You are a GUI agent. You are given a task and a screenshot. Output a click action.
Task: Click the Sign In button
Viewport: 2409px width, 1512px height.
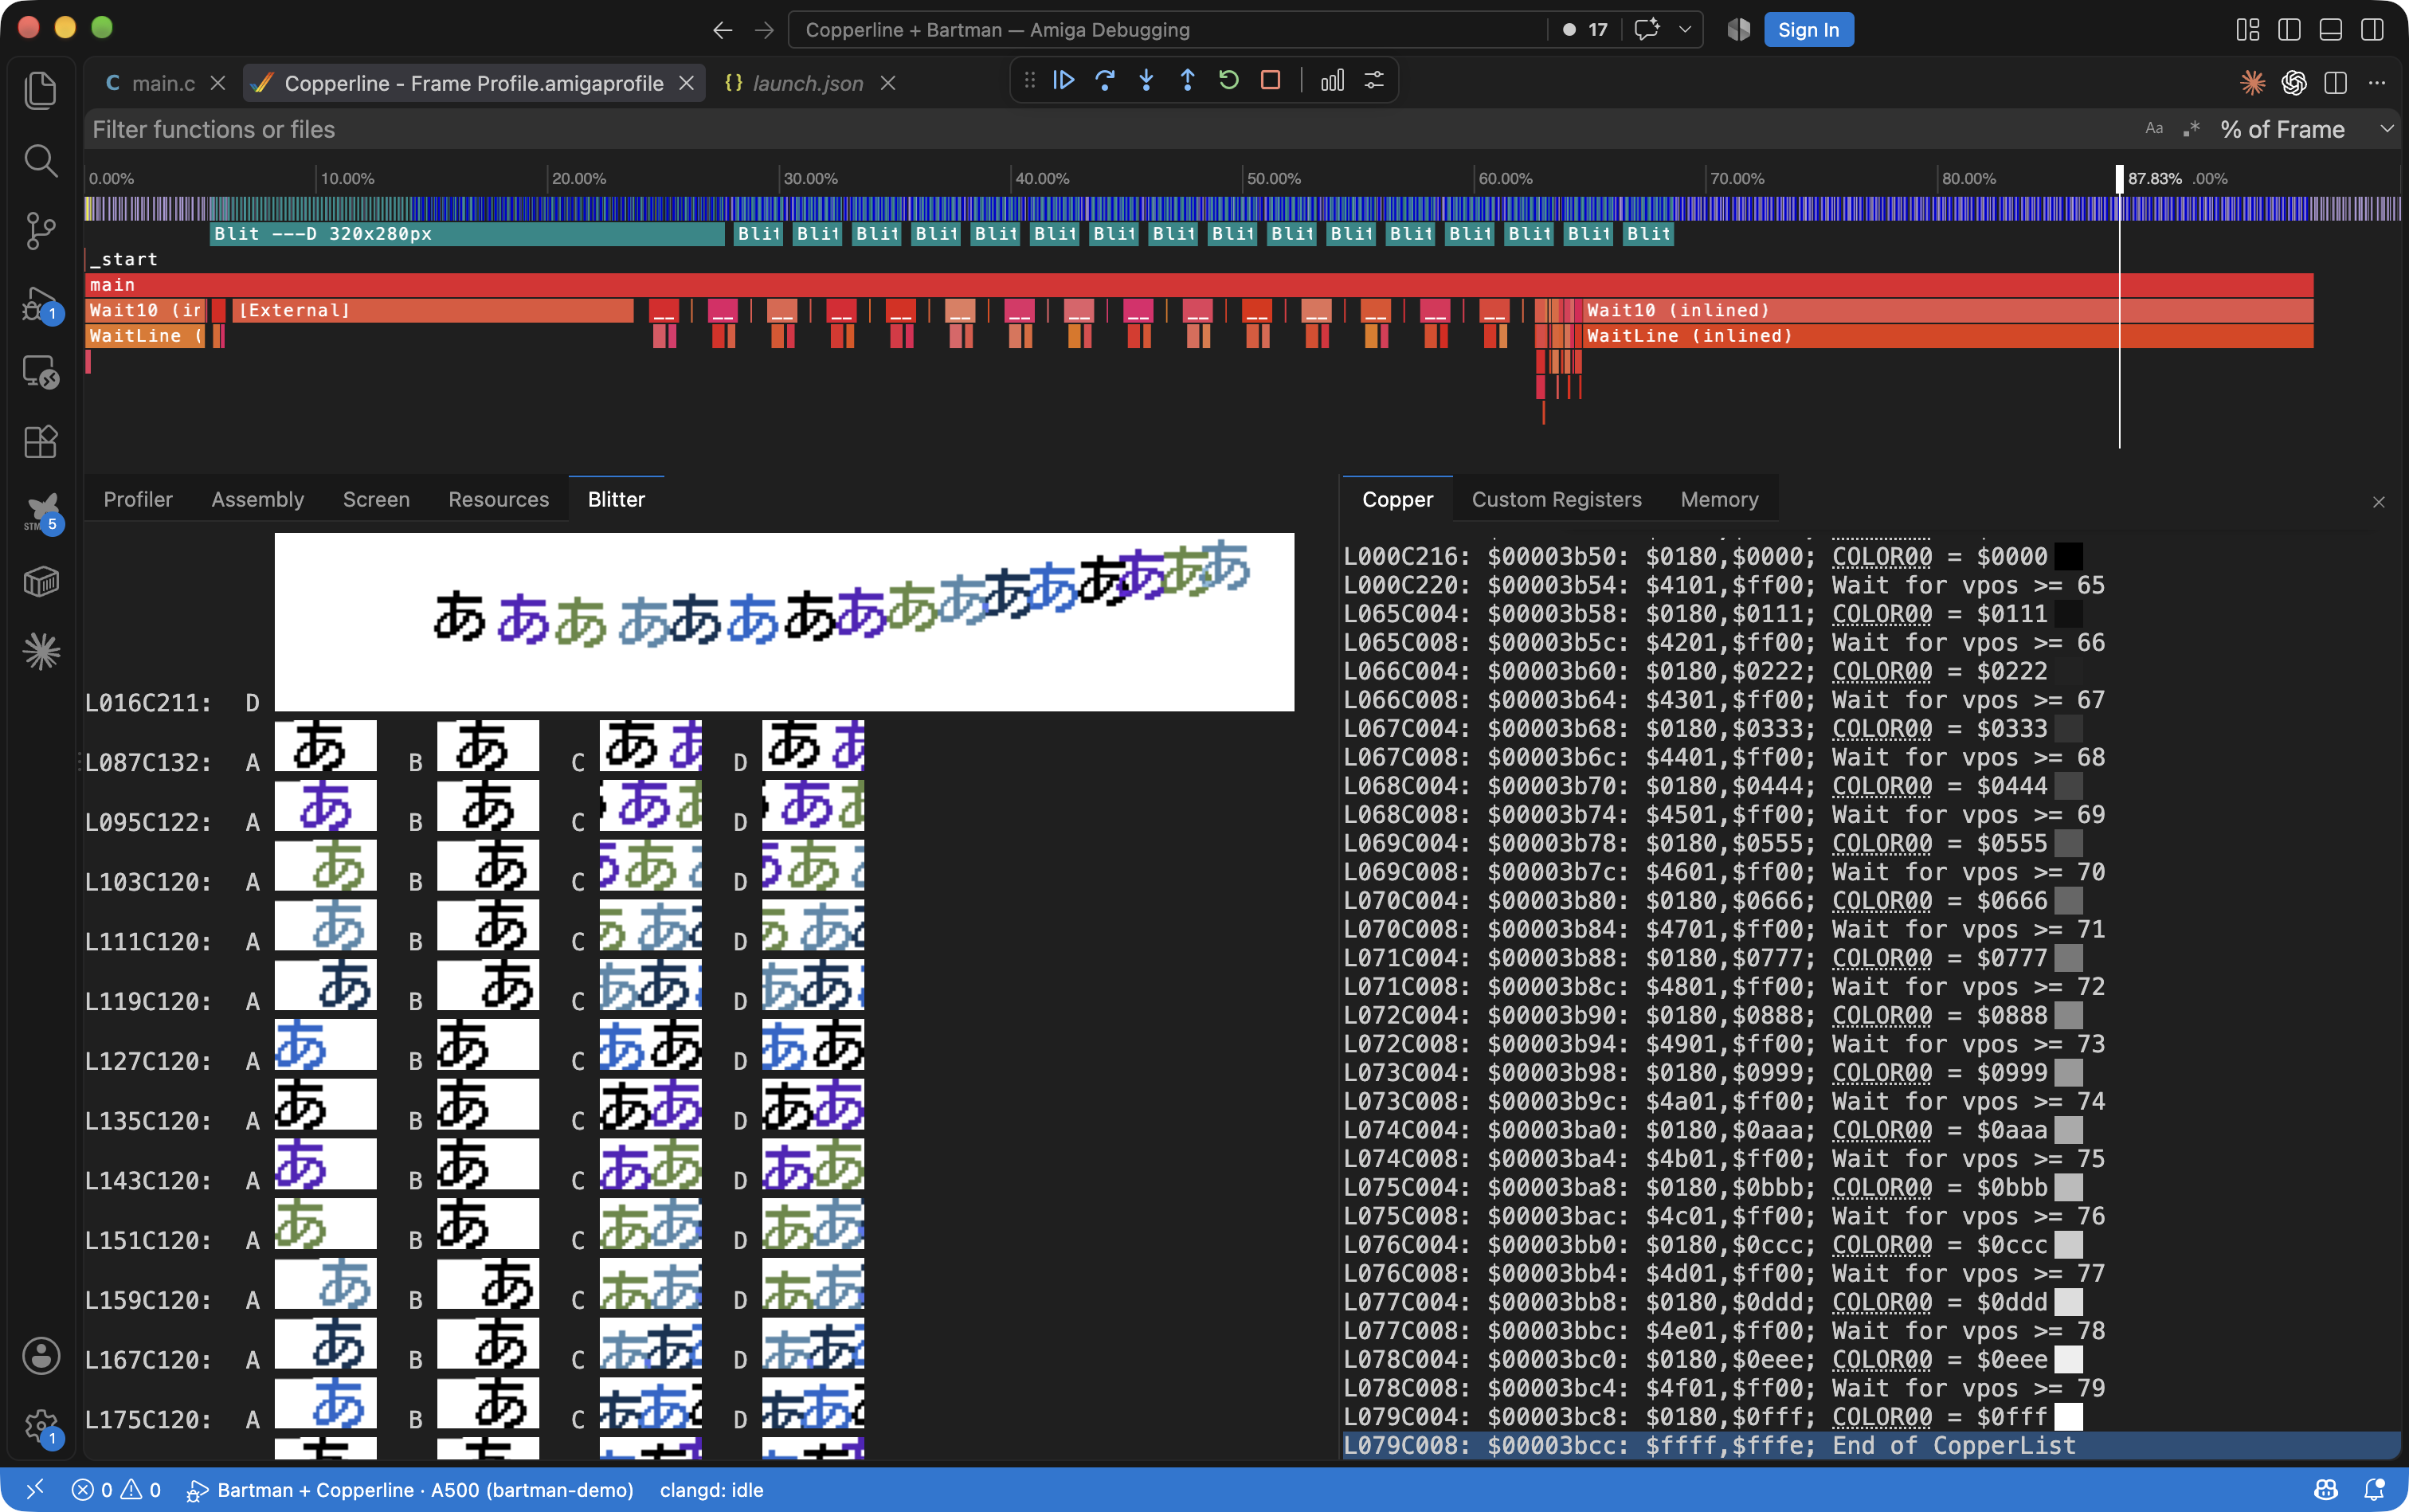click(1808, 30)
